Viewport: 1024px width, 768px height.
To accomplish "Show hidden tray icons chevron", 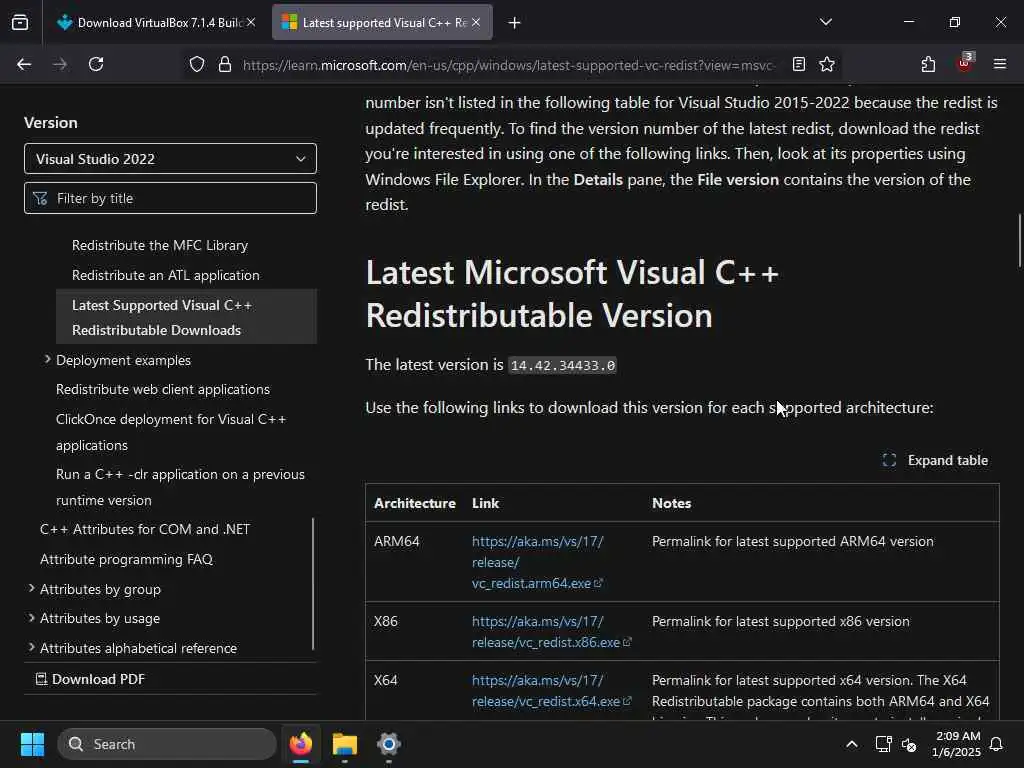I will [x=852, y=744].
